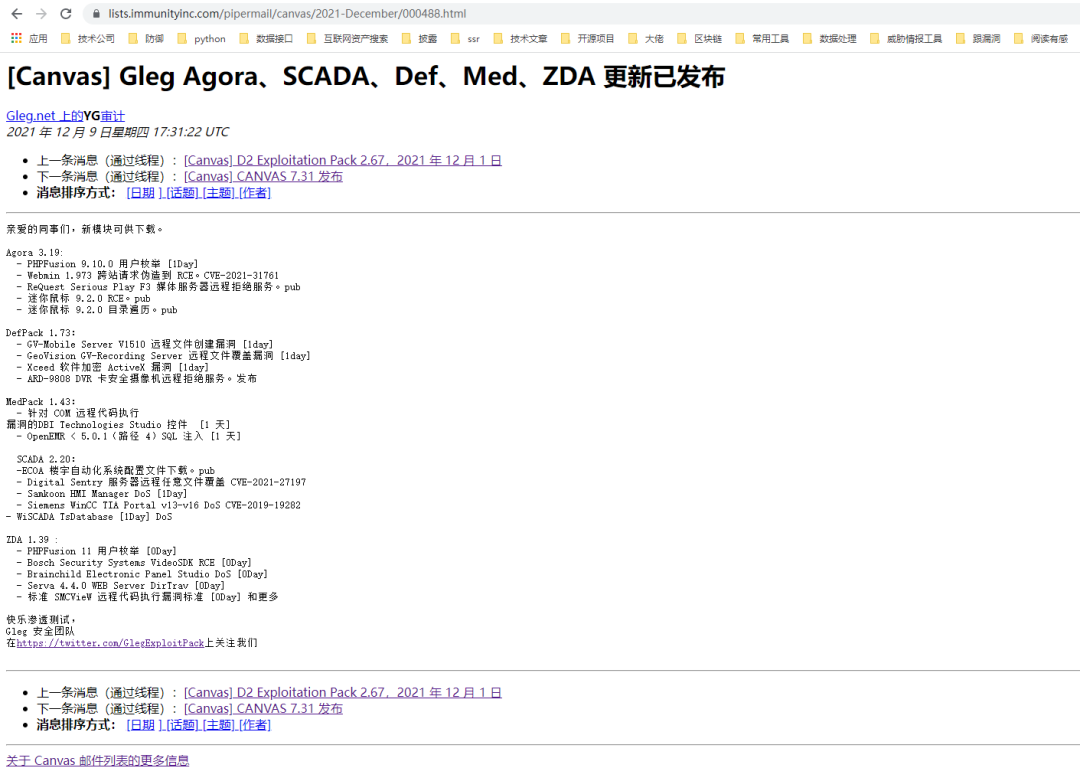Open the 技术公司 bookmark folder
The width and height of the screenshot is (1080, 768).
[87, 39]
